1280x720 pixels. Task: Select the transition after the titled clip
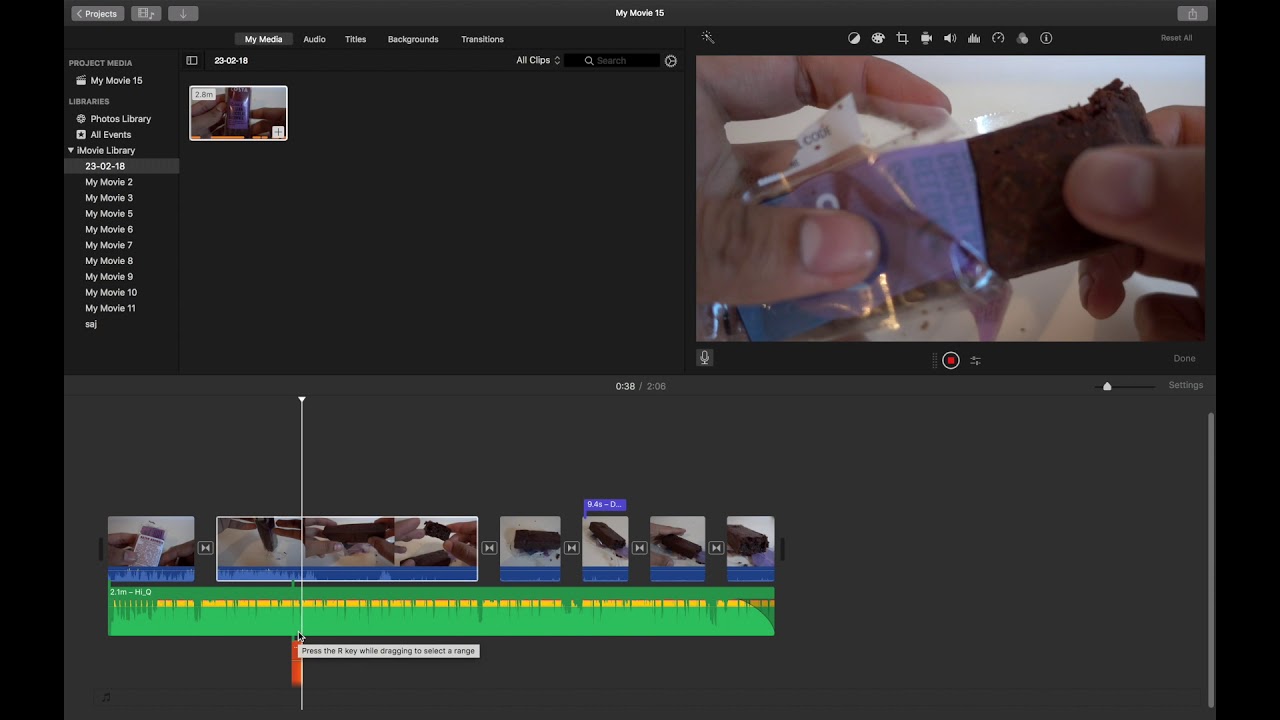(x=639, y=548)
